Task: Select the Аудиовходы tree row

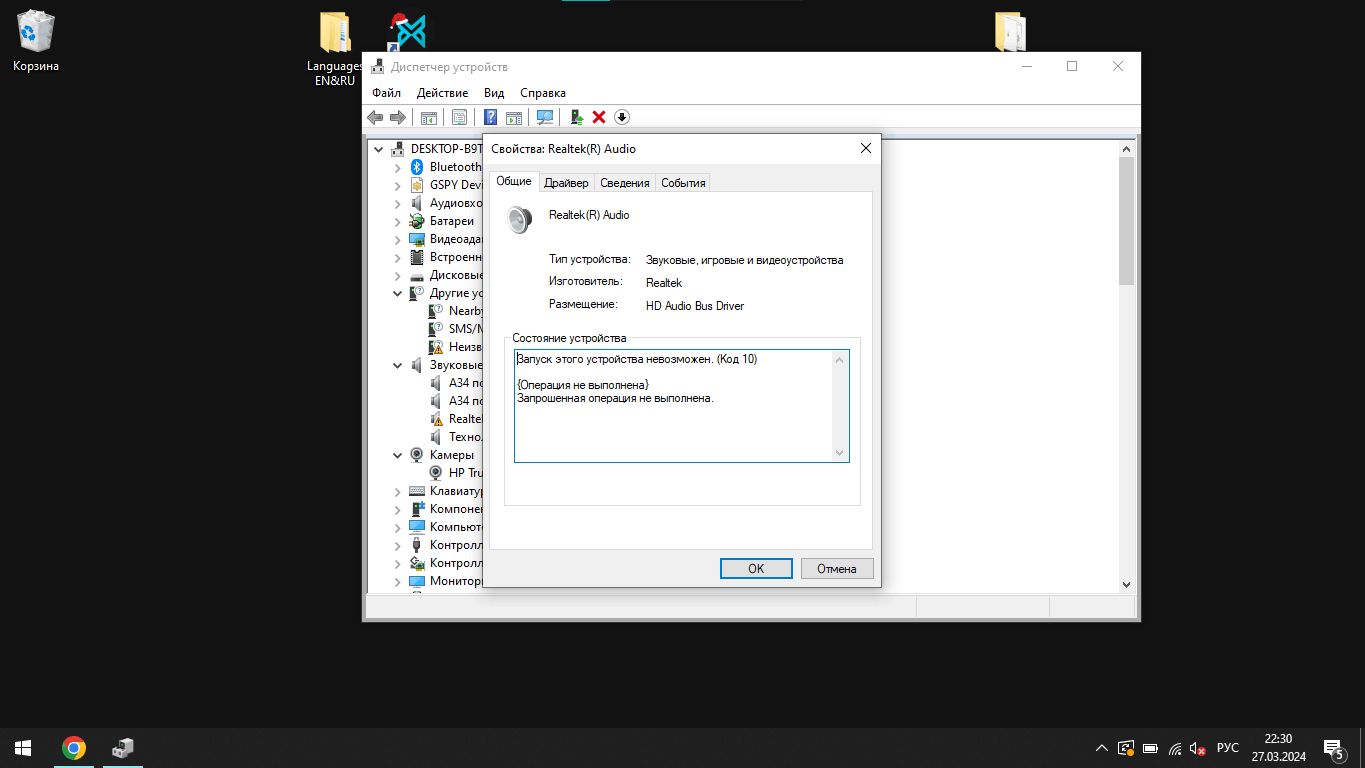Action: pyautogui.click(x=445, y=203)
